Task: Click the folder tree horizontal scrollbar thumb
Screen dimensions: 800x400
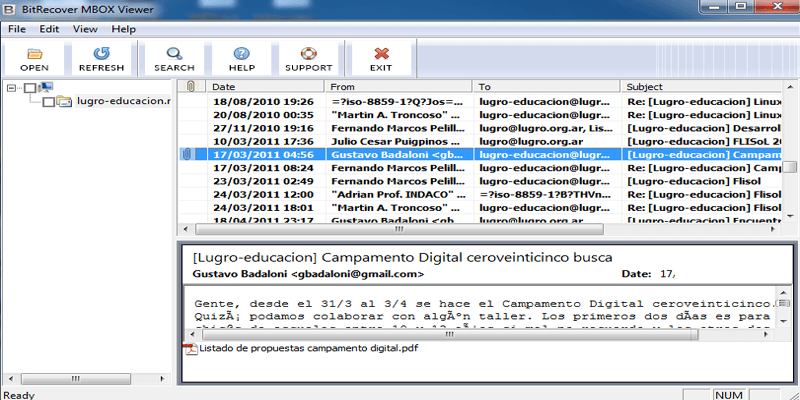Action: (x=76, y=379)
